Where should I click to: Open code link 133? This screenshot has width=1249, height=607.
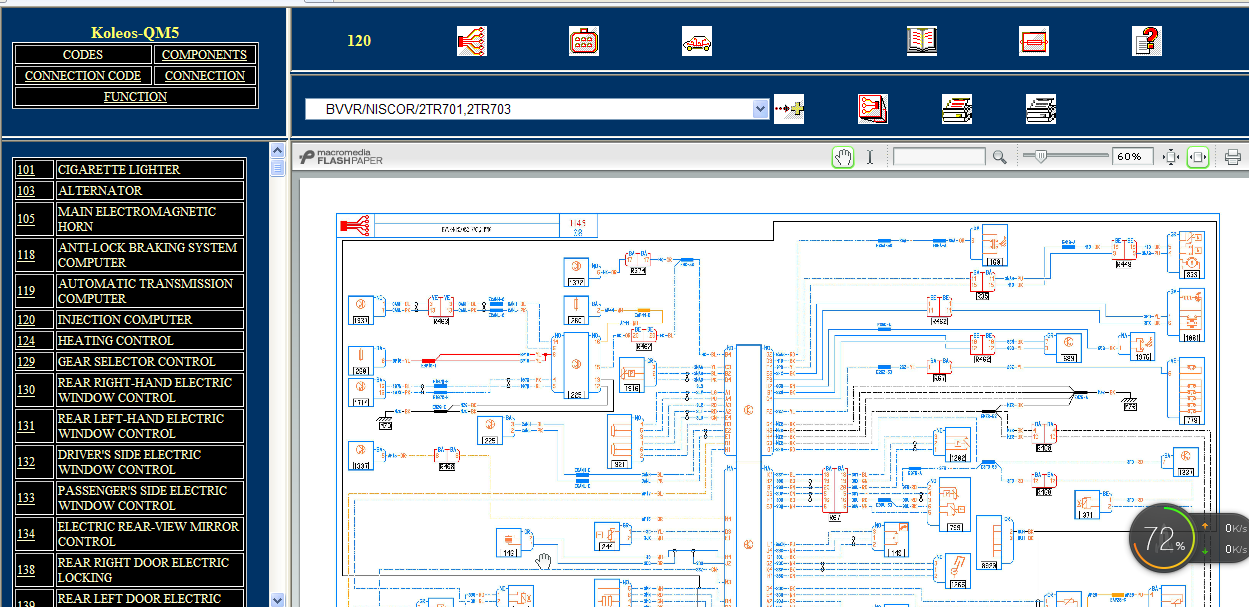tap(26, 498)
